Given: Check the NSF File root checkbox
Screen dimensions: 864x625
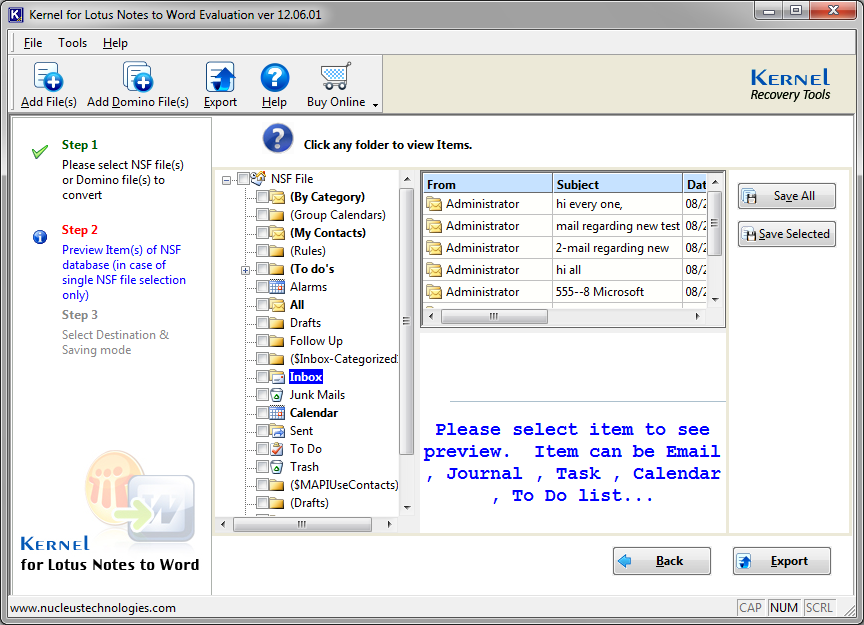Looking at the screenshot, I should [x=243, y=179].
